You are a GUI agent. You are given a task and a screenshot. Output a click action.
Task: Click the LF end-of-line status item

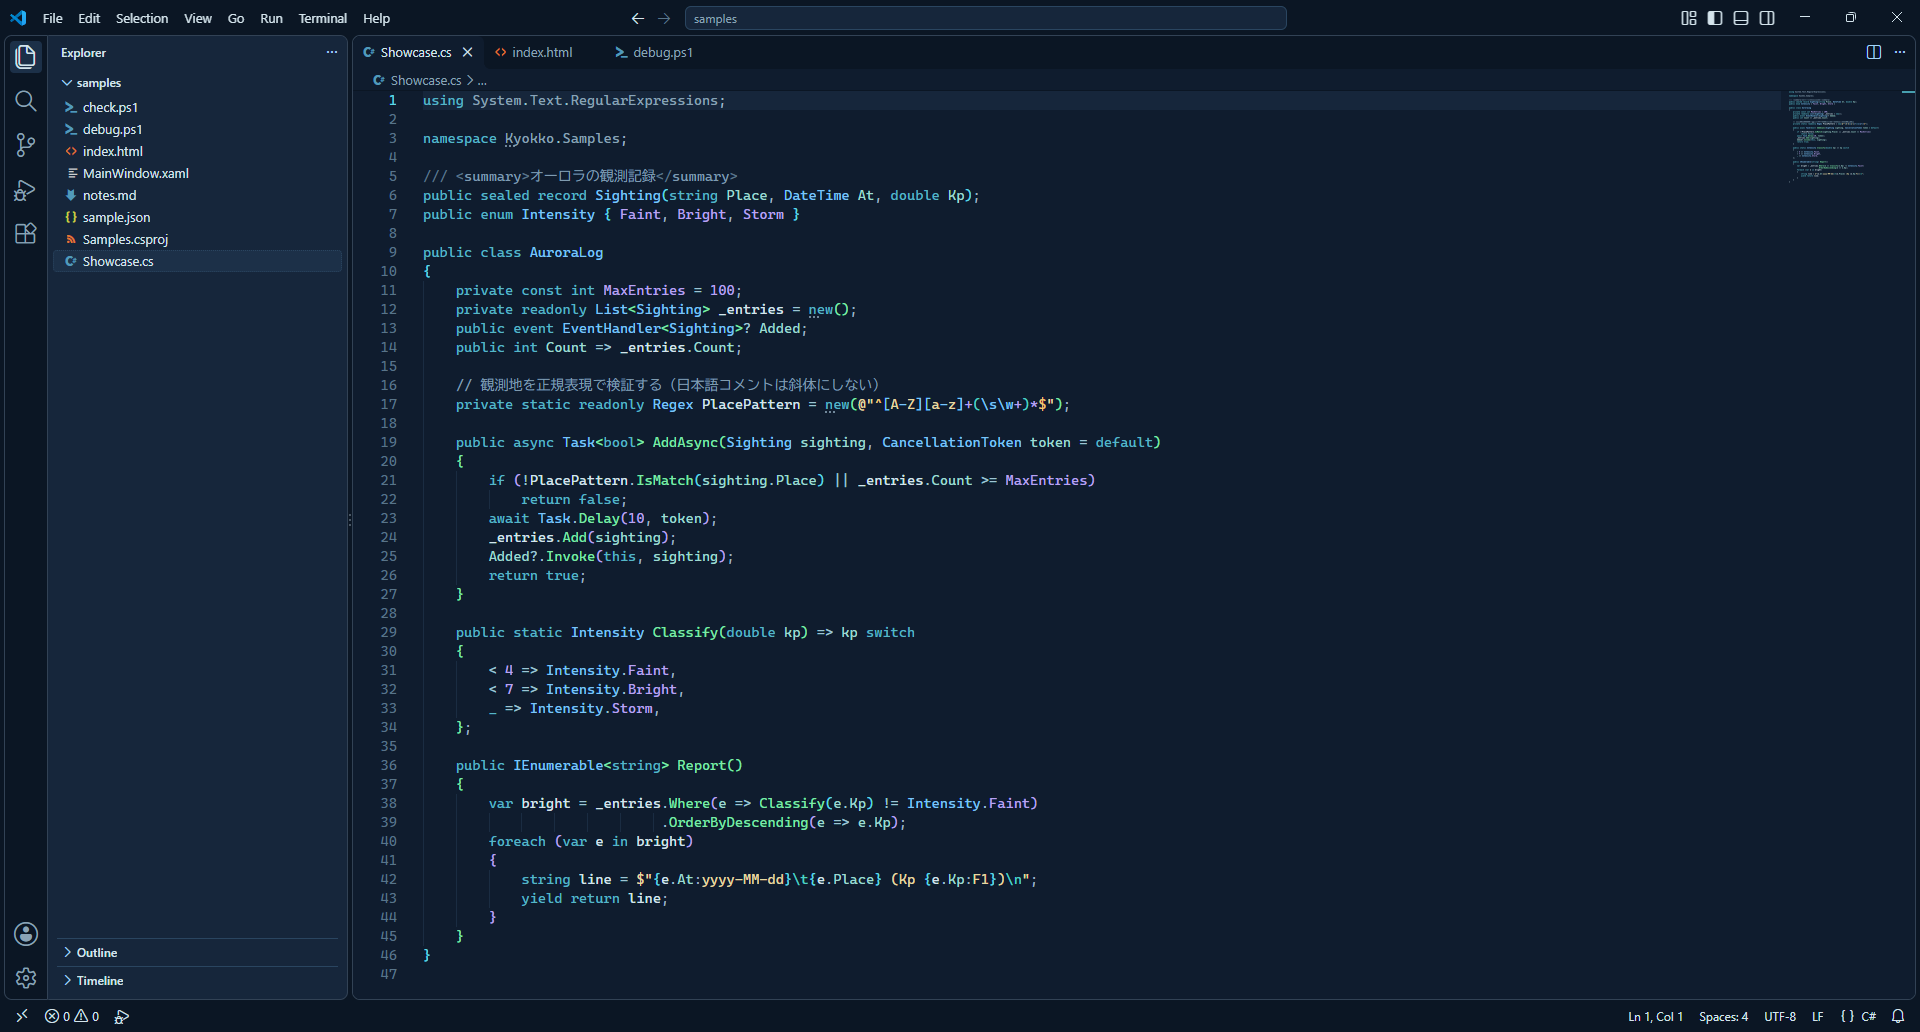tap(1817, 1016)
